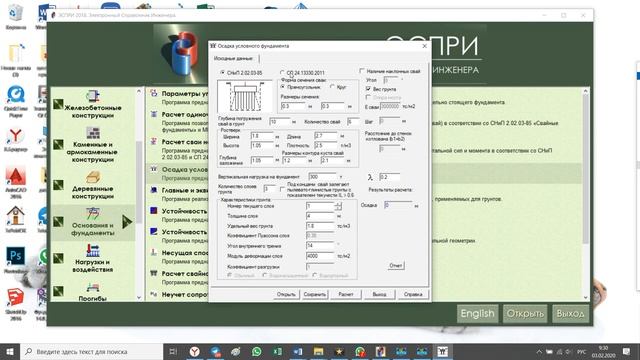Click the Модуль деформации слоя field

[320, 256]
